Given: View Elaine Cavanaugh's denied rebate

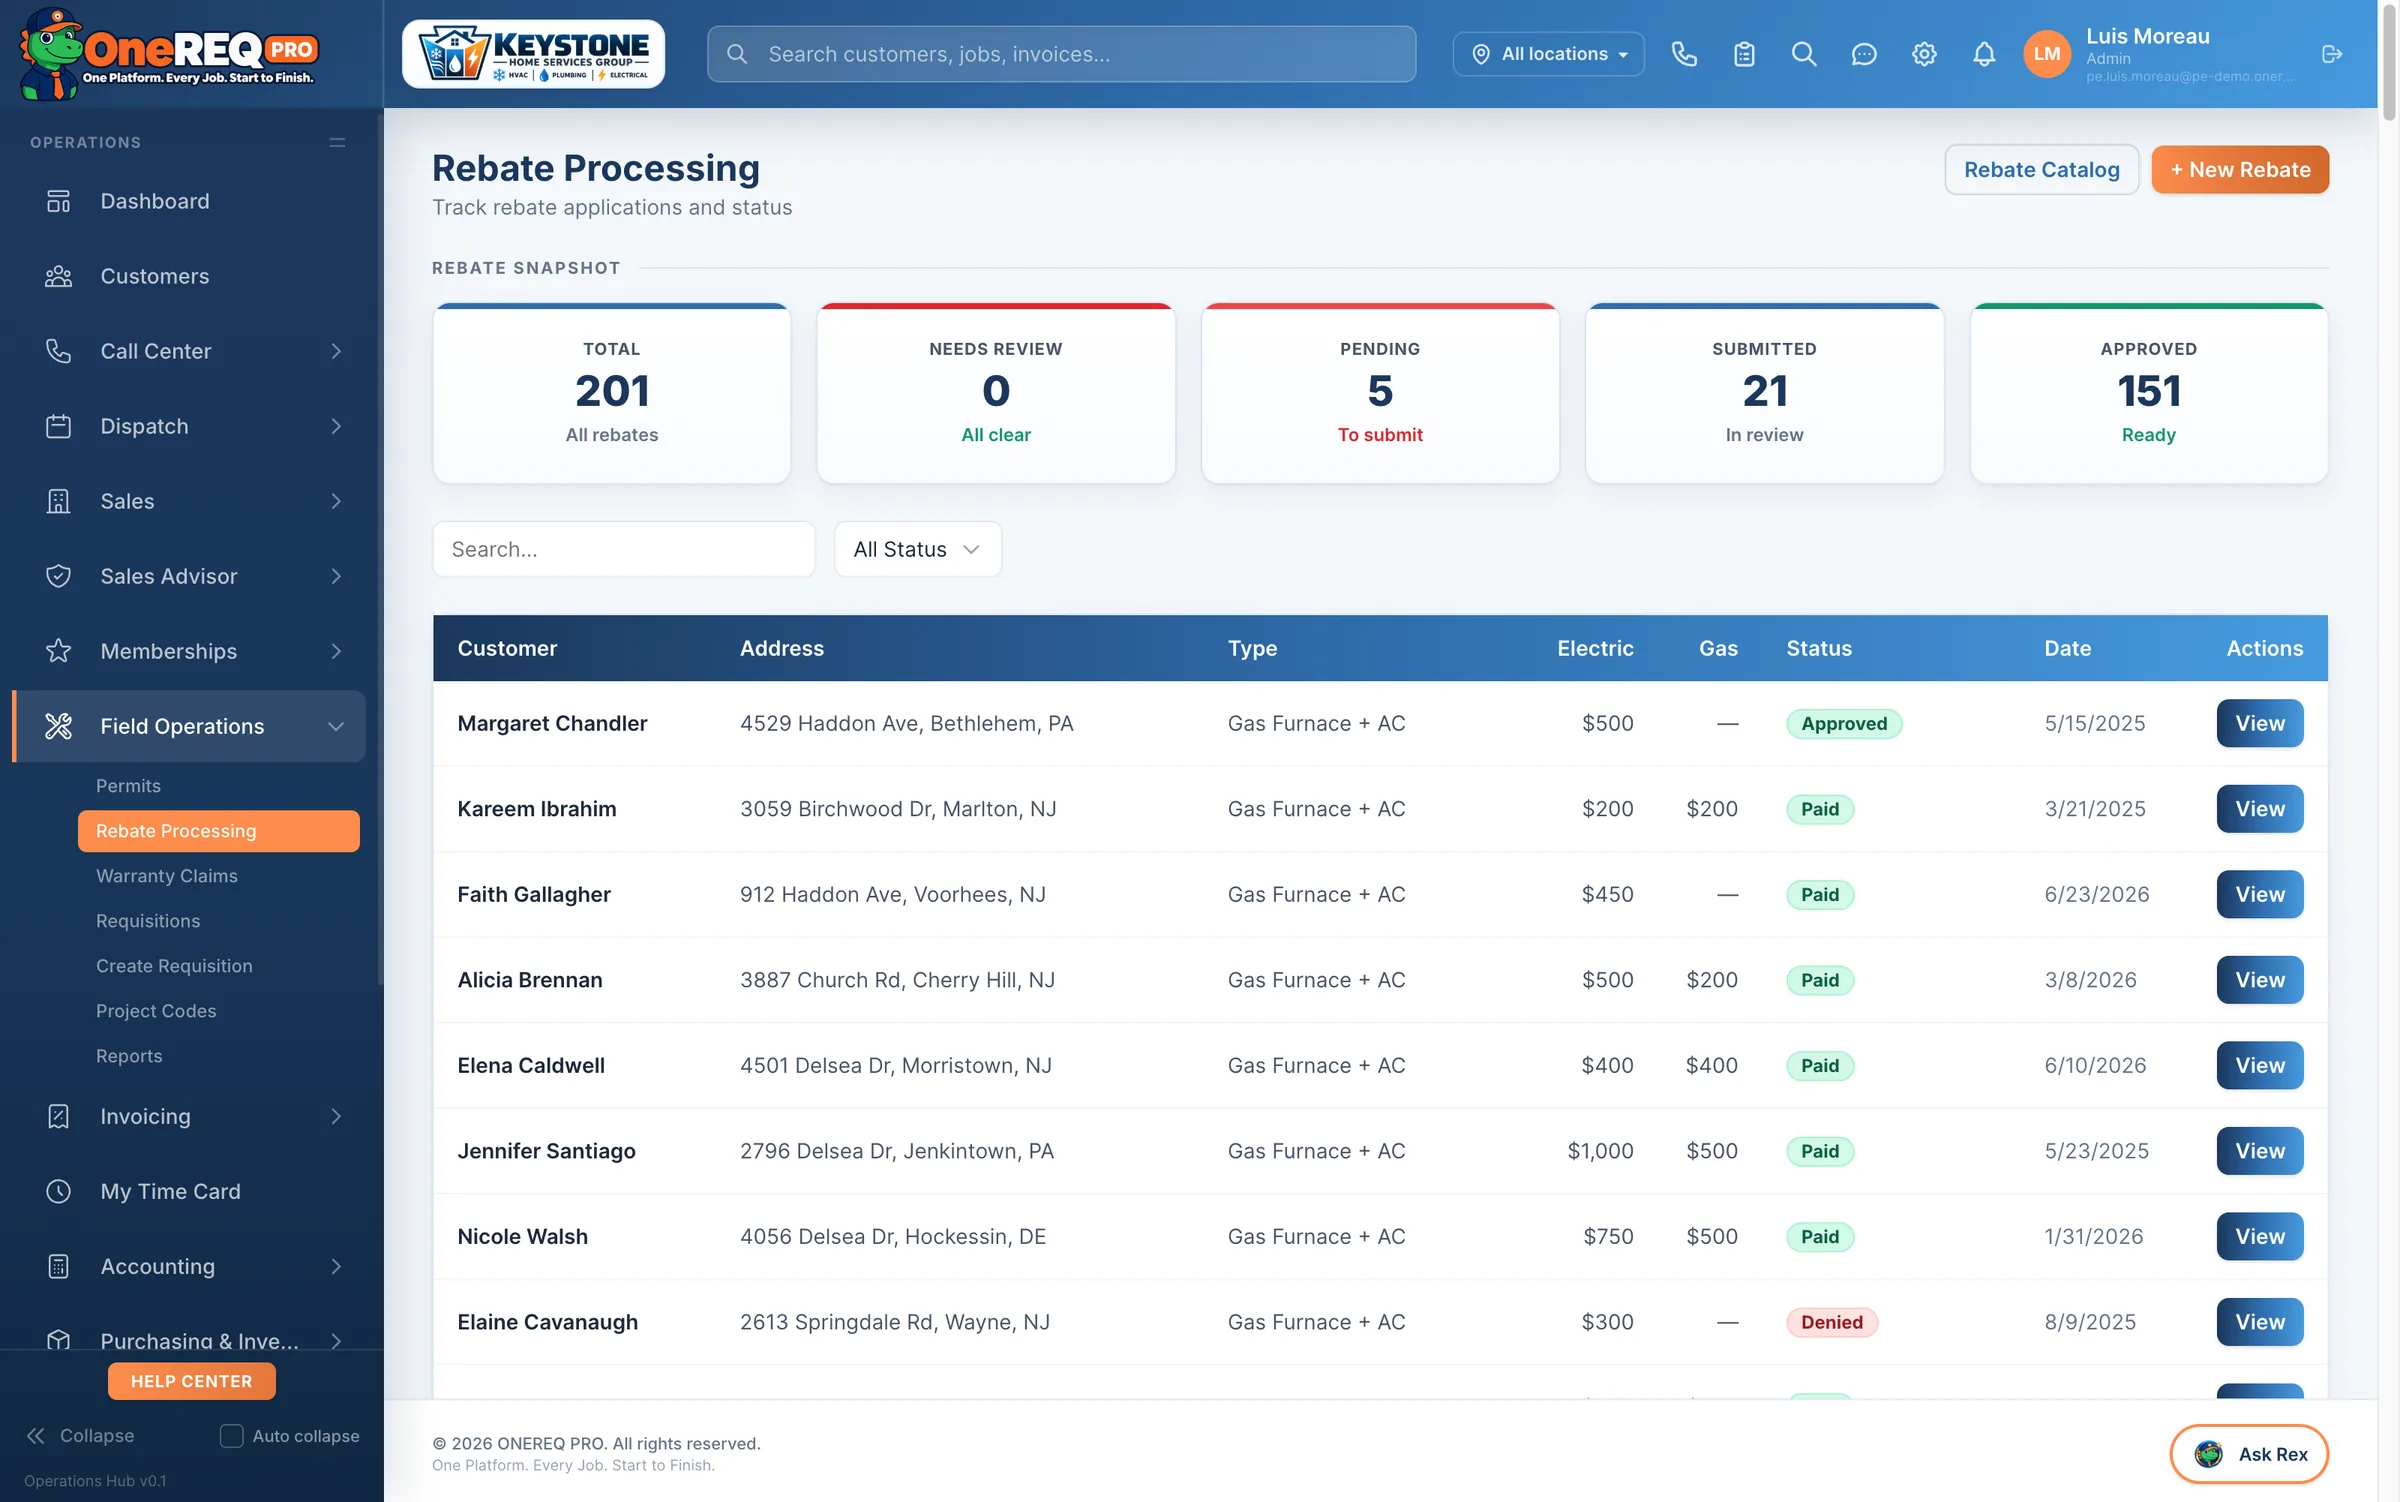Looking at the screenshot, I should [x=2260, y=1322].
